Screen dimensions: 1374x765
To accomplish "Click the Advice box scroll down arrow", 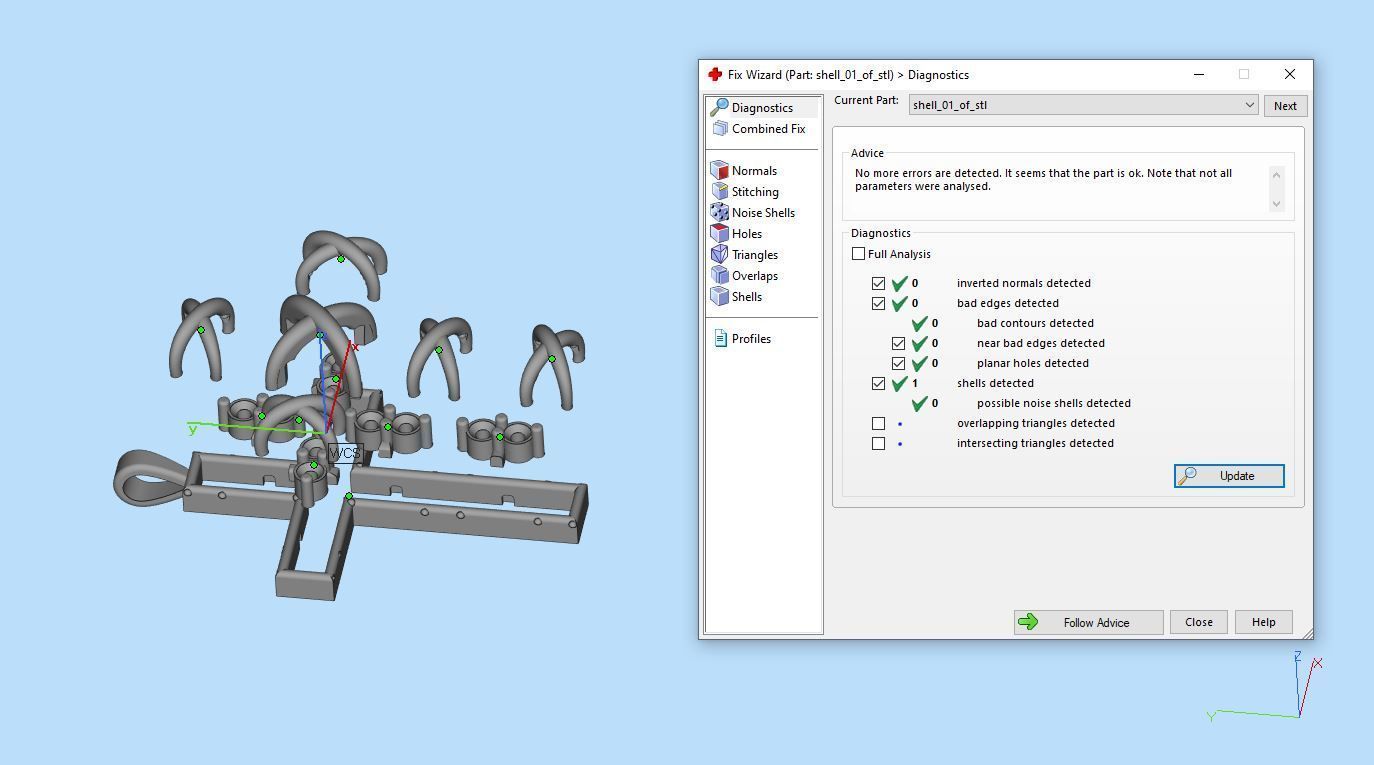I will (1276, 204).
